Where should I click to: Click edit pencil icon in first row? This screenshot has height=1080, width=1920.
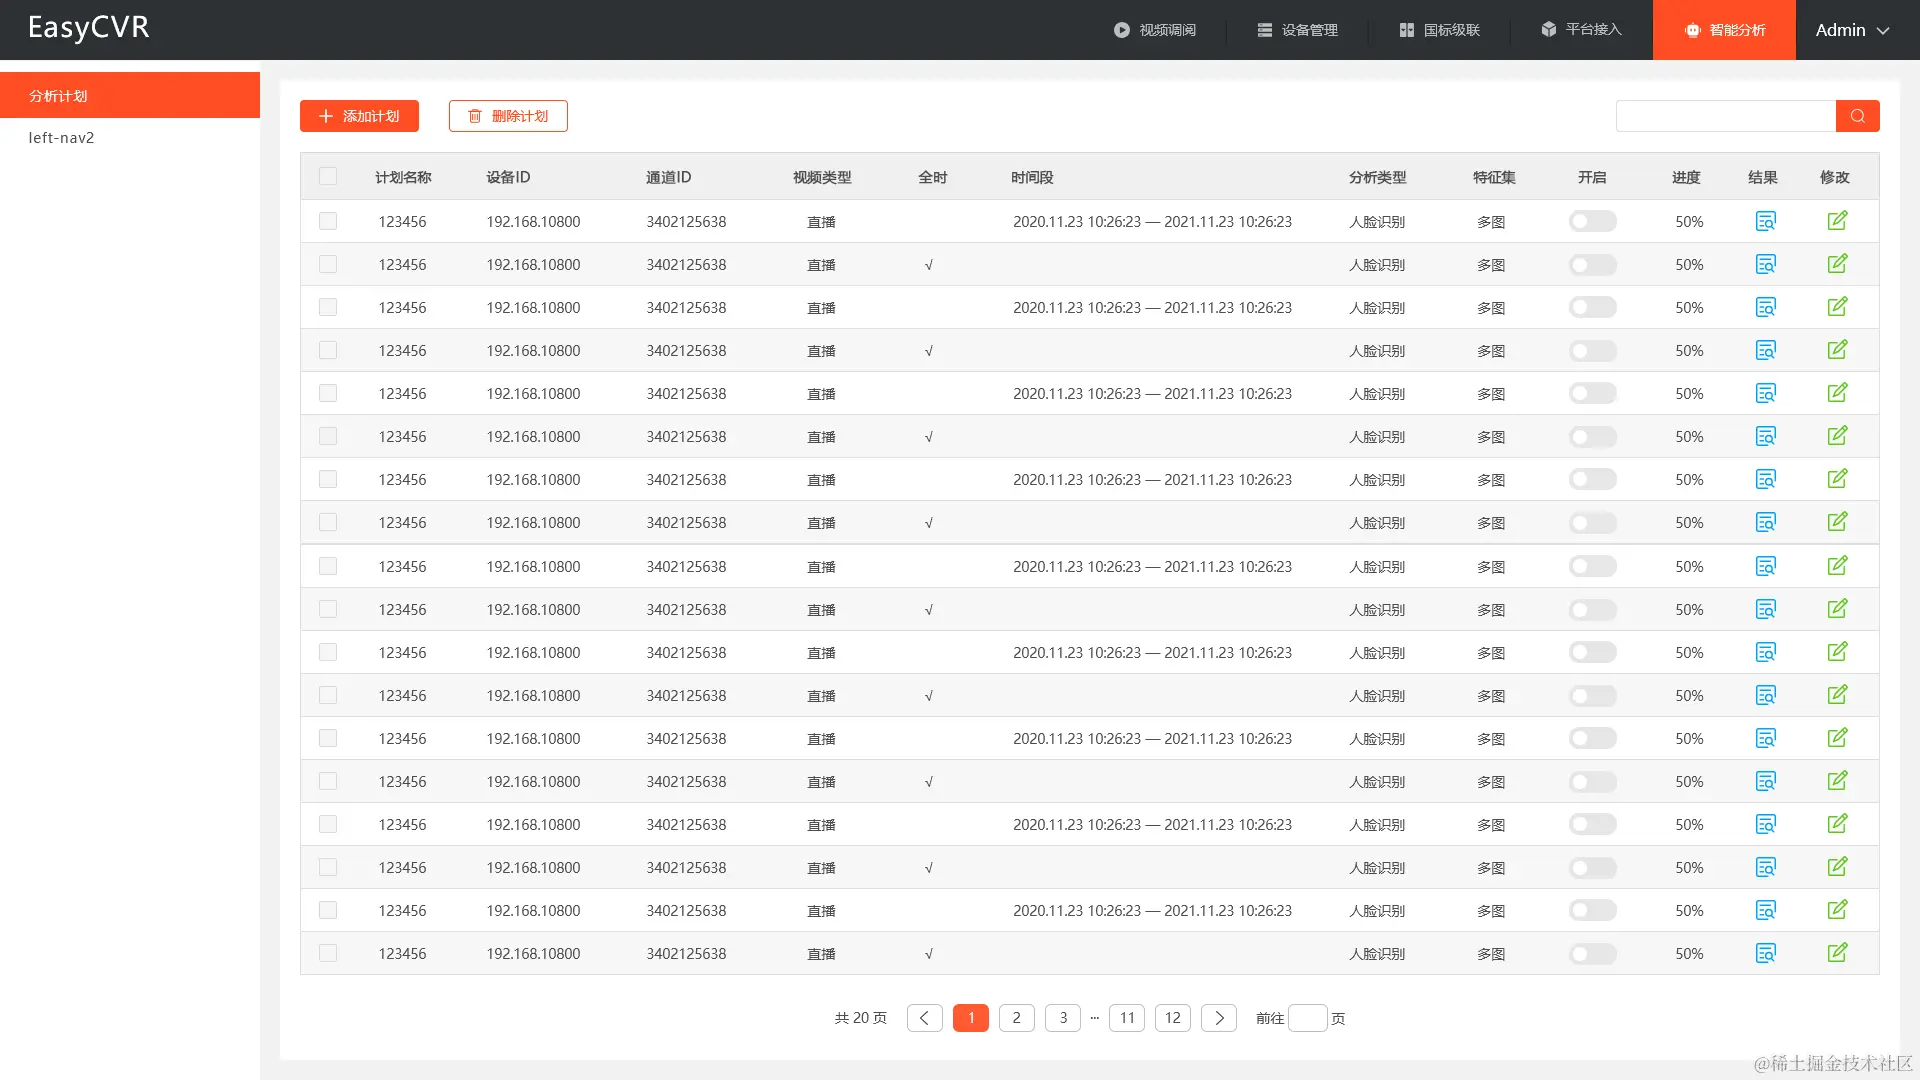click(x=1837, y=221)
